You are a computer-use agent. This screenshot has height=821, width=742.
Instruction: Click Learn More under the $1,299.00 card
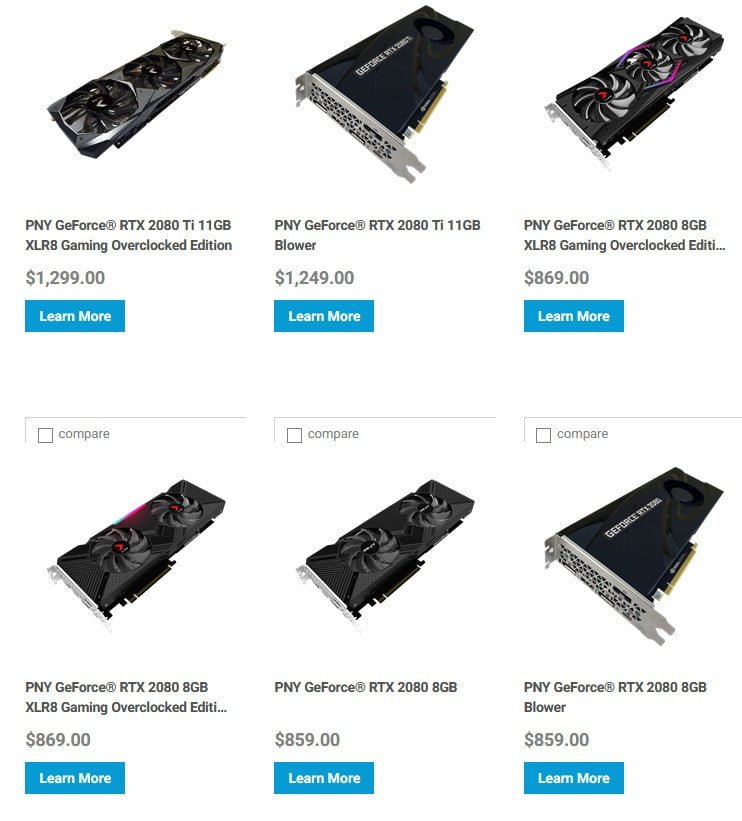coord(75,316)
